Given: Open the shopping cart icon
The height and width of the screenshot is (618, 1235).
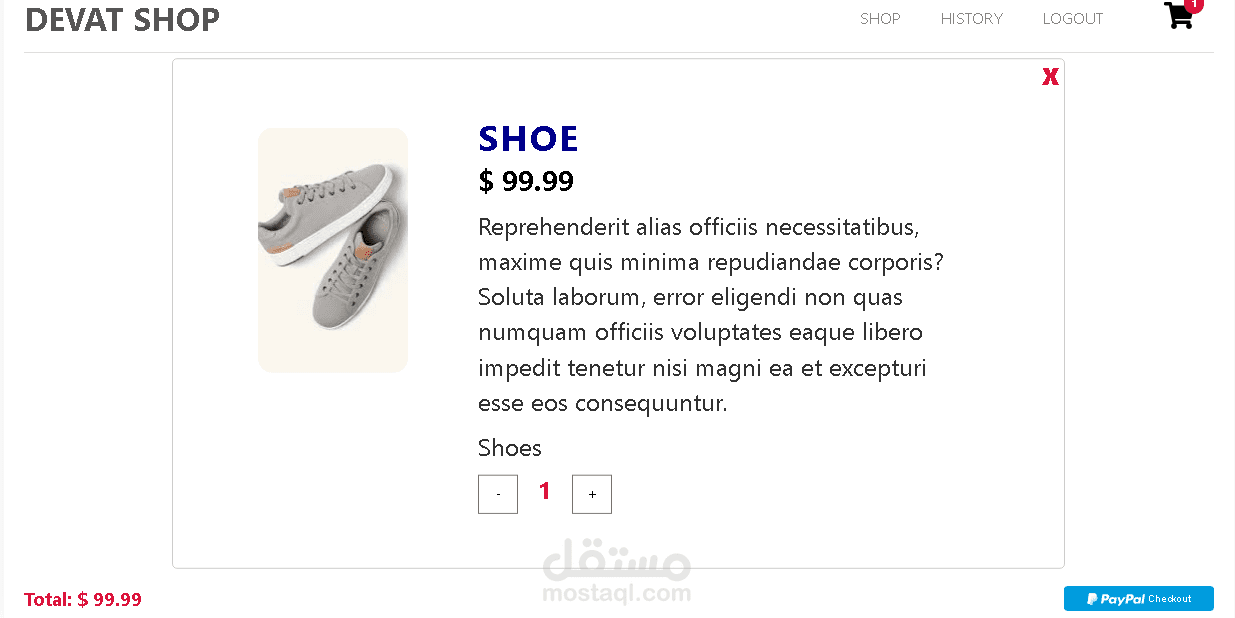Looking at the screenshot, I should [x=1178, y=17].
